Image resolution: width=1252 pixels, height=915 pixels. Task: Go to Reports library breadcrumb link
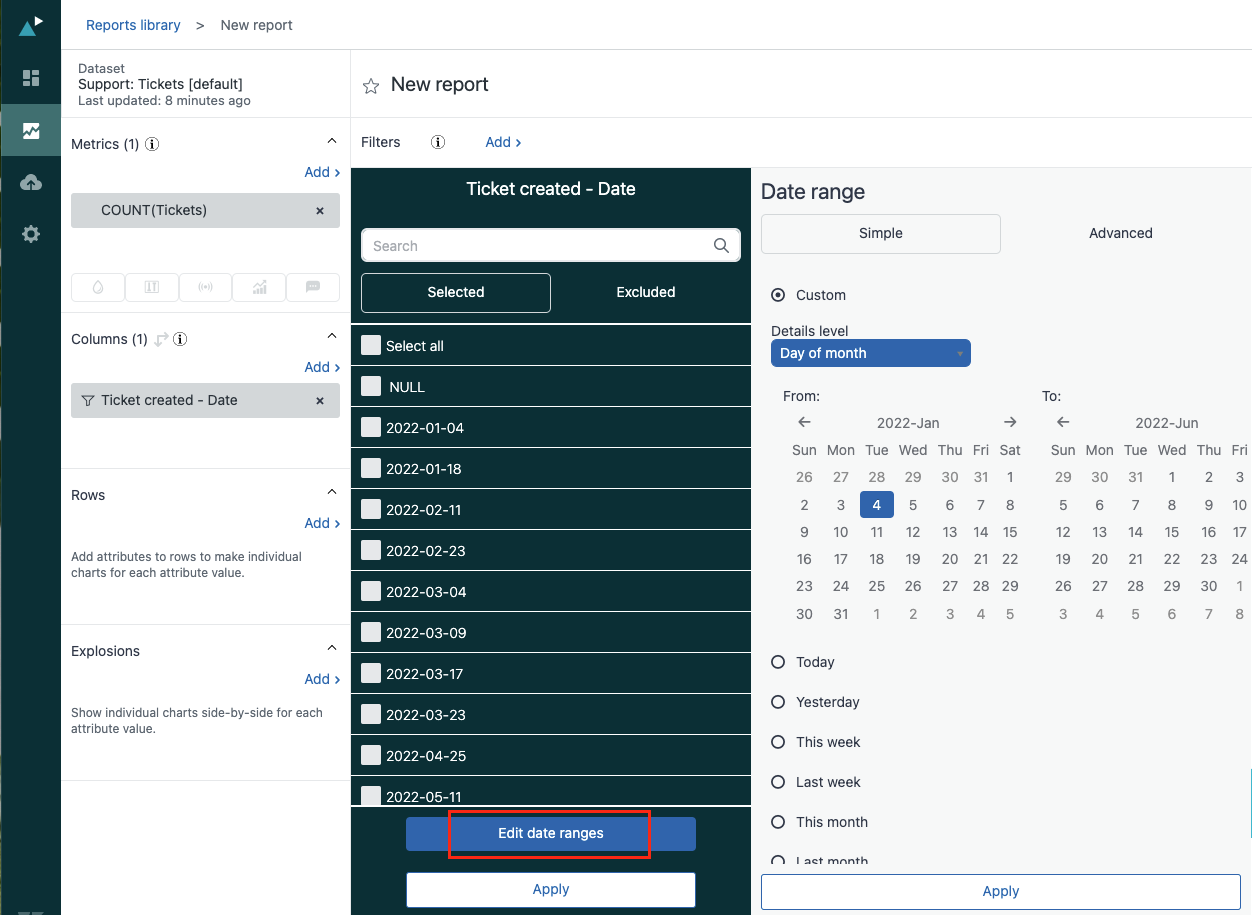pyautogui.click(x=133, y=25)
